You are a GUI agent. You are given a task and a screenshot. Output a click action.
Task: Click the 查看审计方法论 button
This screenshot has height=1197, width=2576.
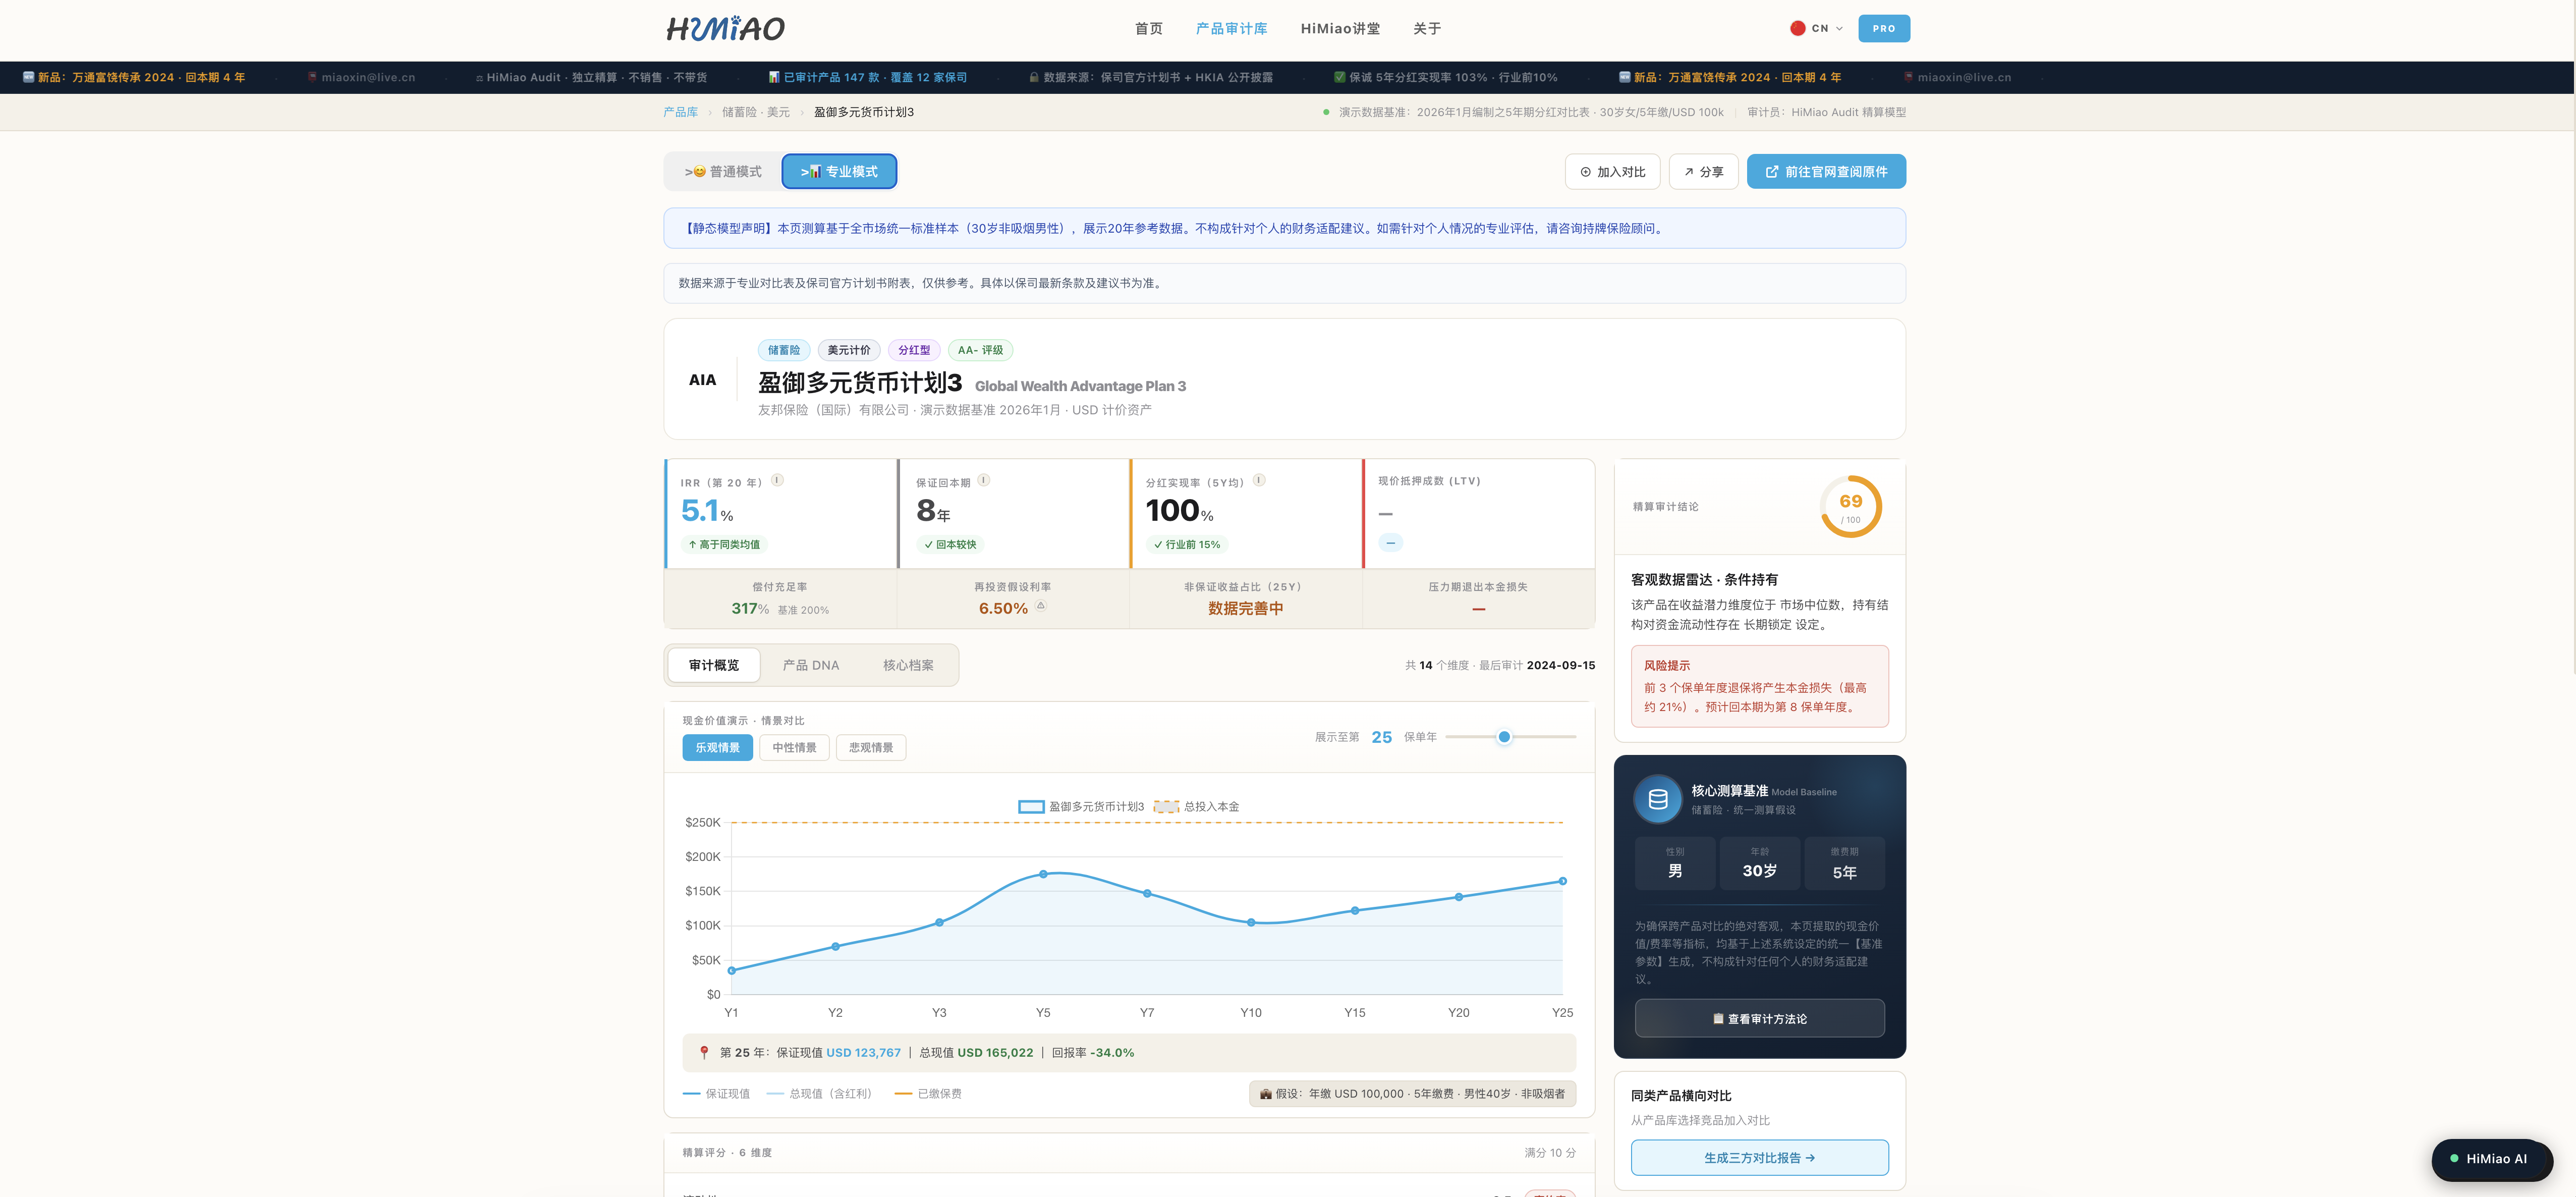coord(1760,1019)
